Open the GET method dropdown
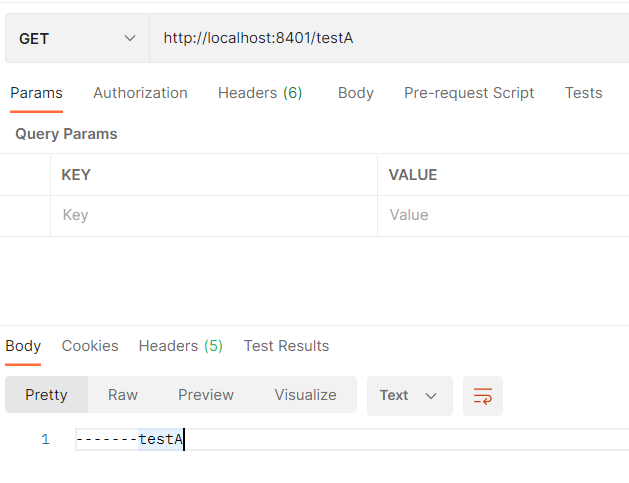 [x=77, y=39]
